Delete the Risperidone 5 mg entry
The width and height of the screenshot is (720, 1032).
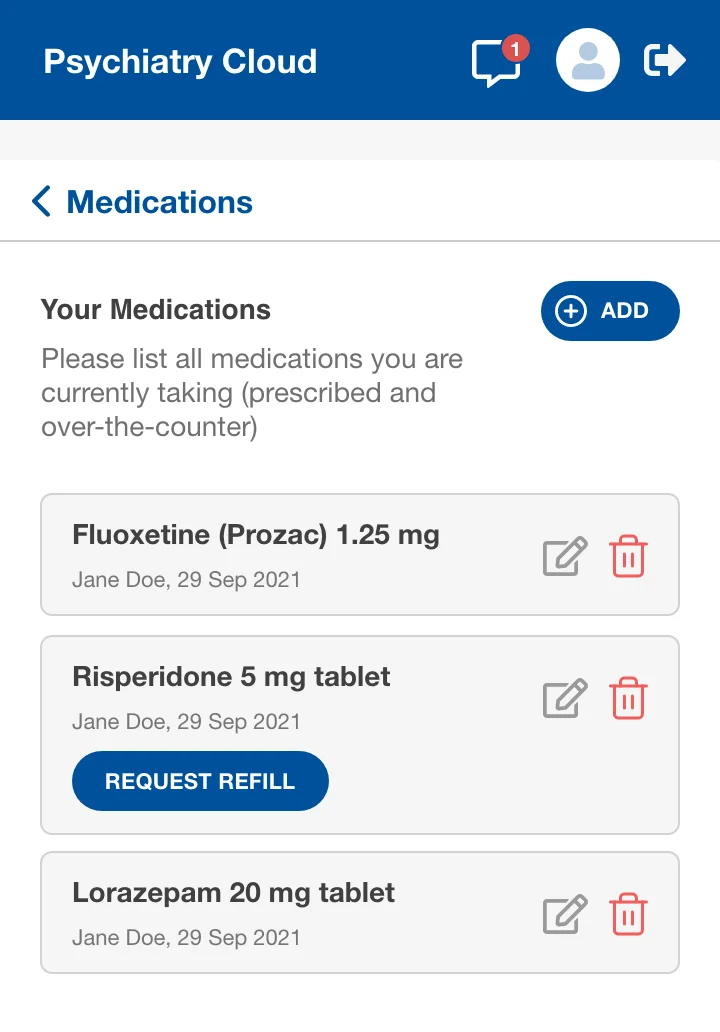[628, 698]
